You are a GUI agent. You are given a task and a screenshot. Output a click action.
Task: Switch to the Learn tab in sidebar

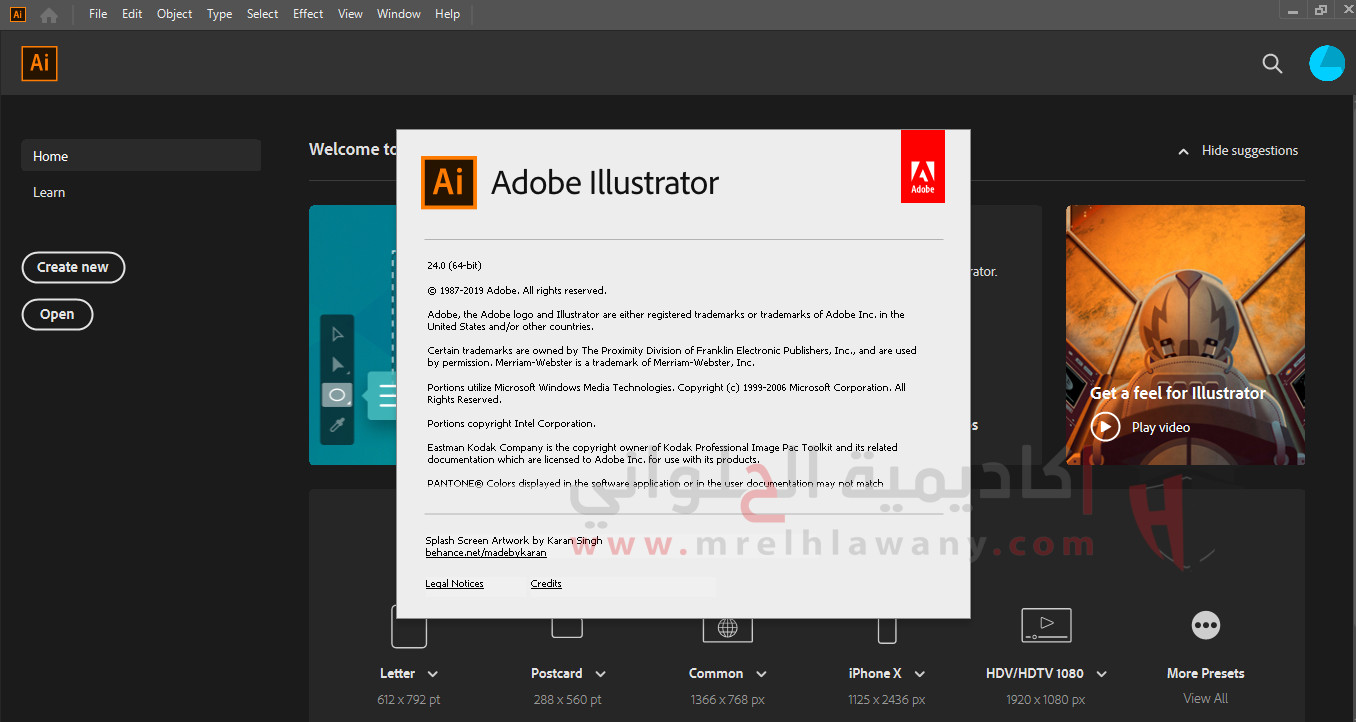click(49, 192)
